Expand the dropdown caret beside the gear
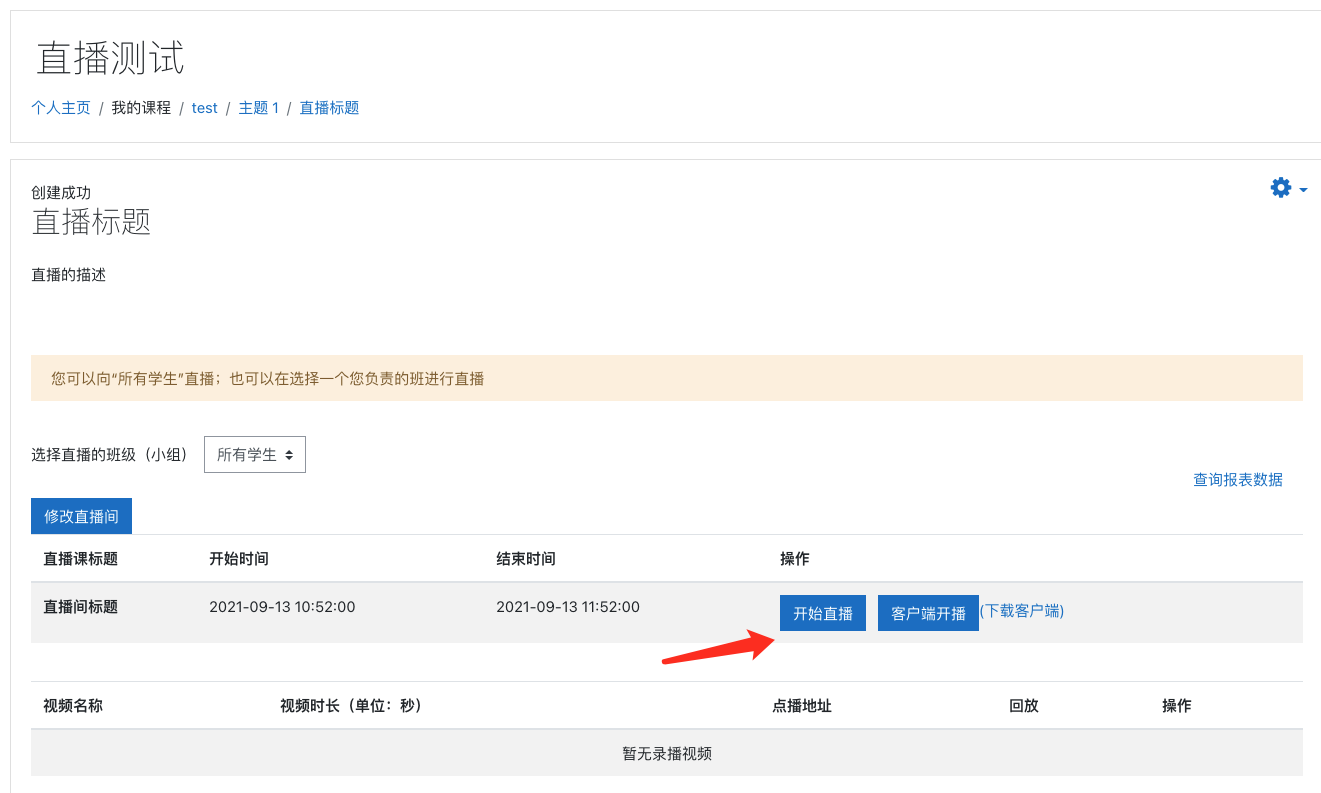 coord(1303,189)
